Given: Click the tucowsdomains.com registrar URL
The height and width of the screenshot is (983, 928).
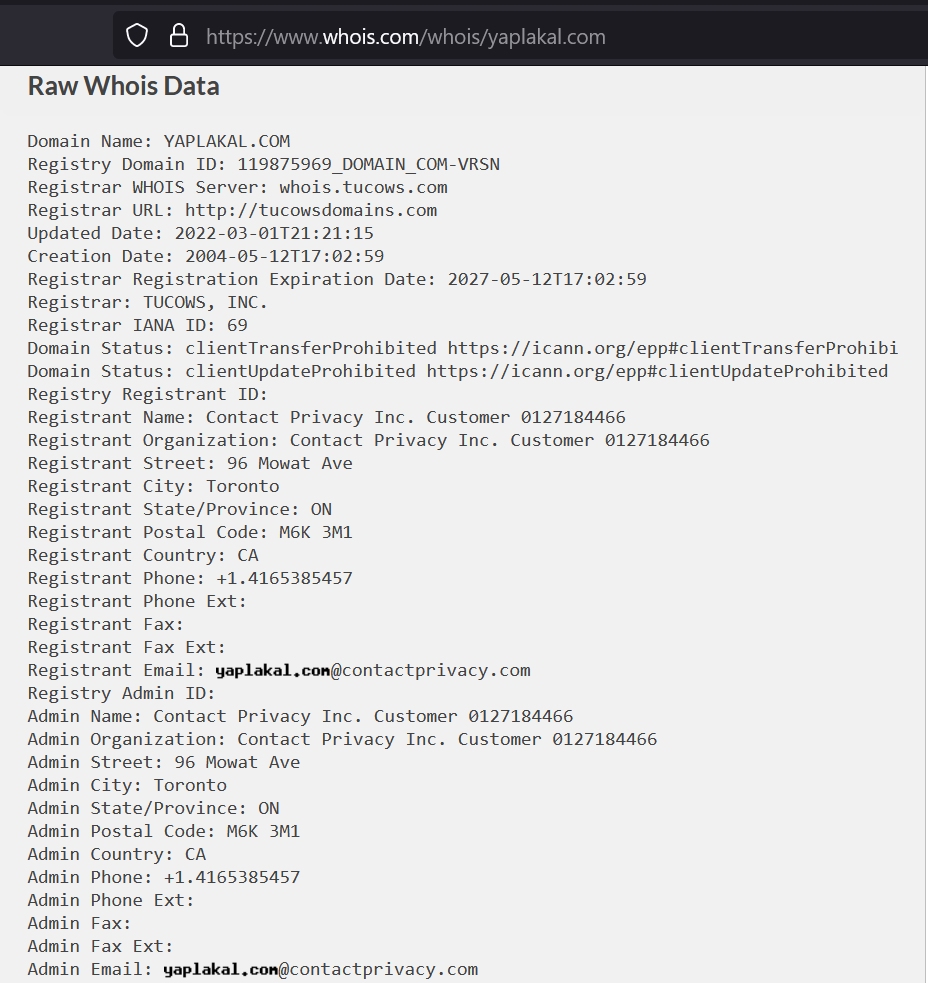Looking at the screenshot, I should coord(311,210).
